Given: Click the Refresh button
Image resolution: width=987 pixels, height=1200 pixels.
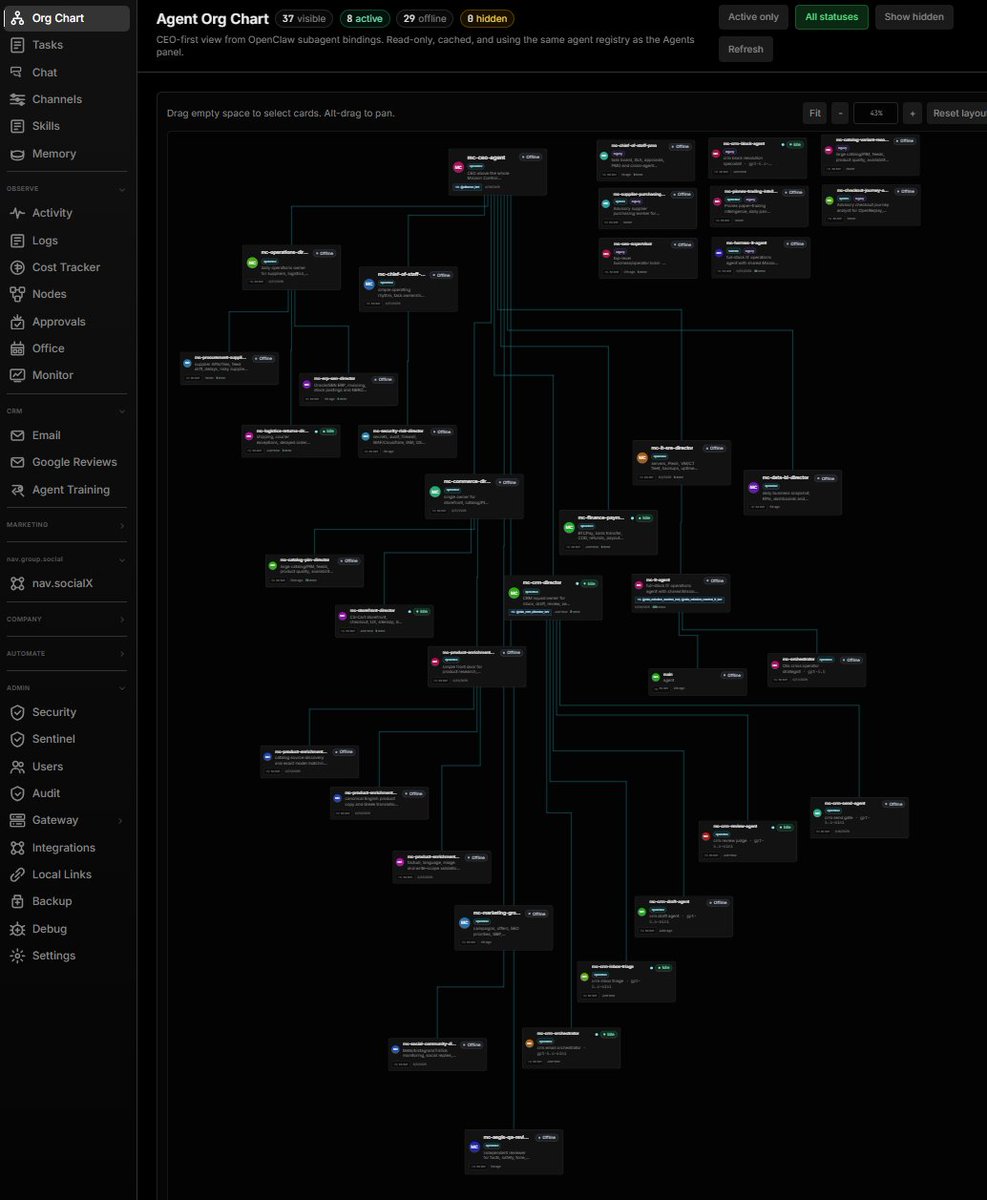Looking at the screenshot, I should pos(746,49).
